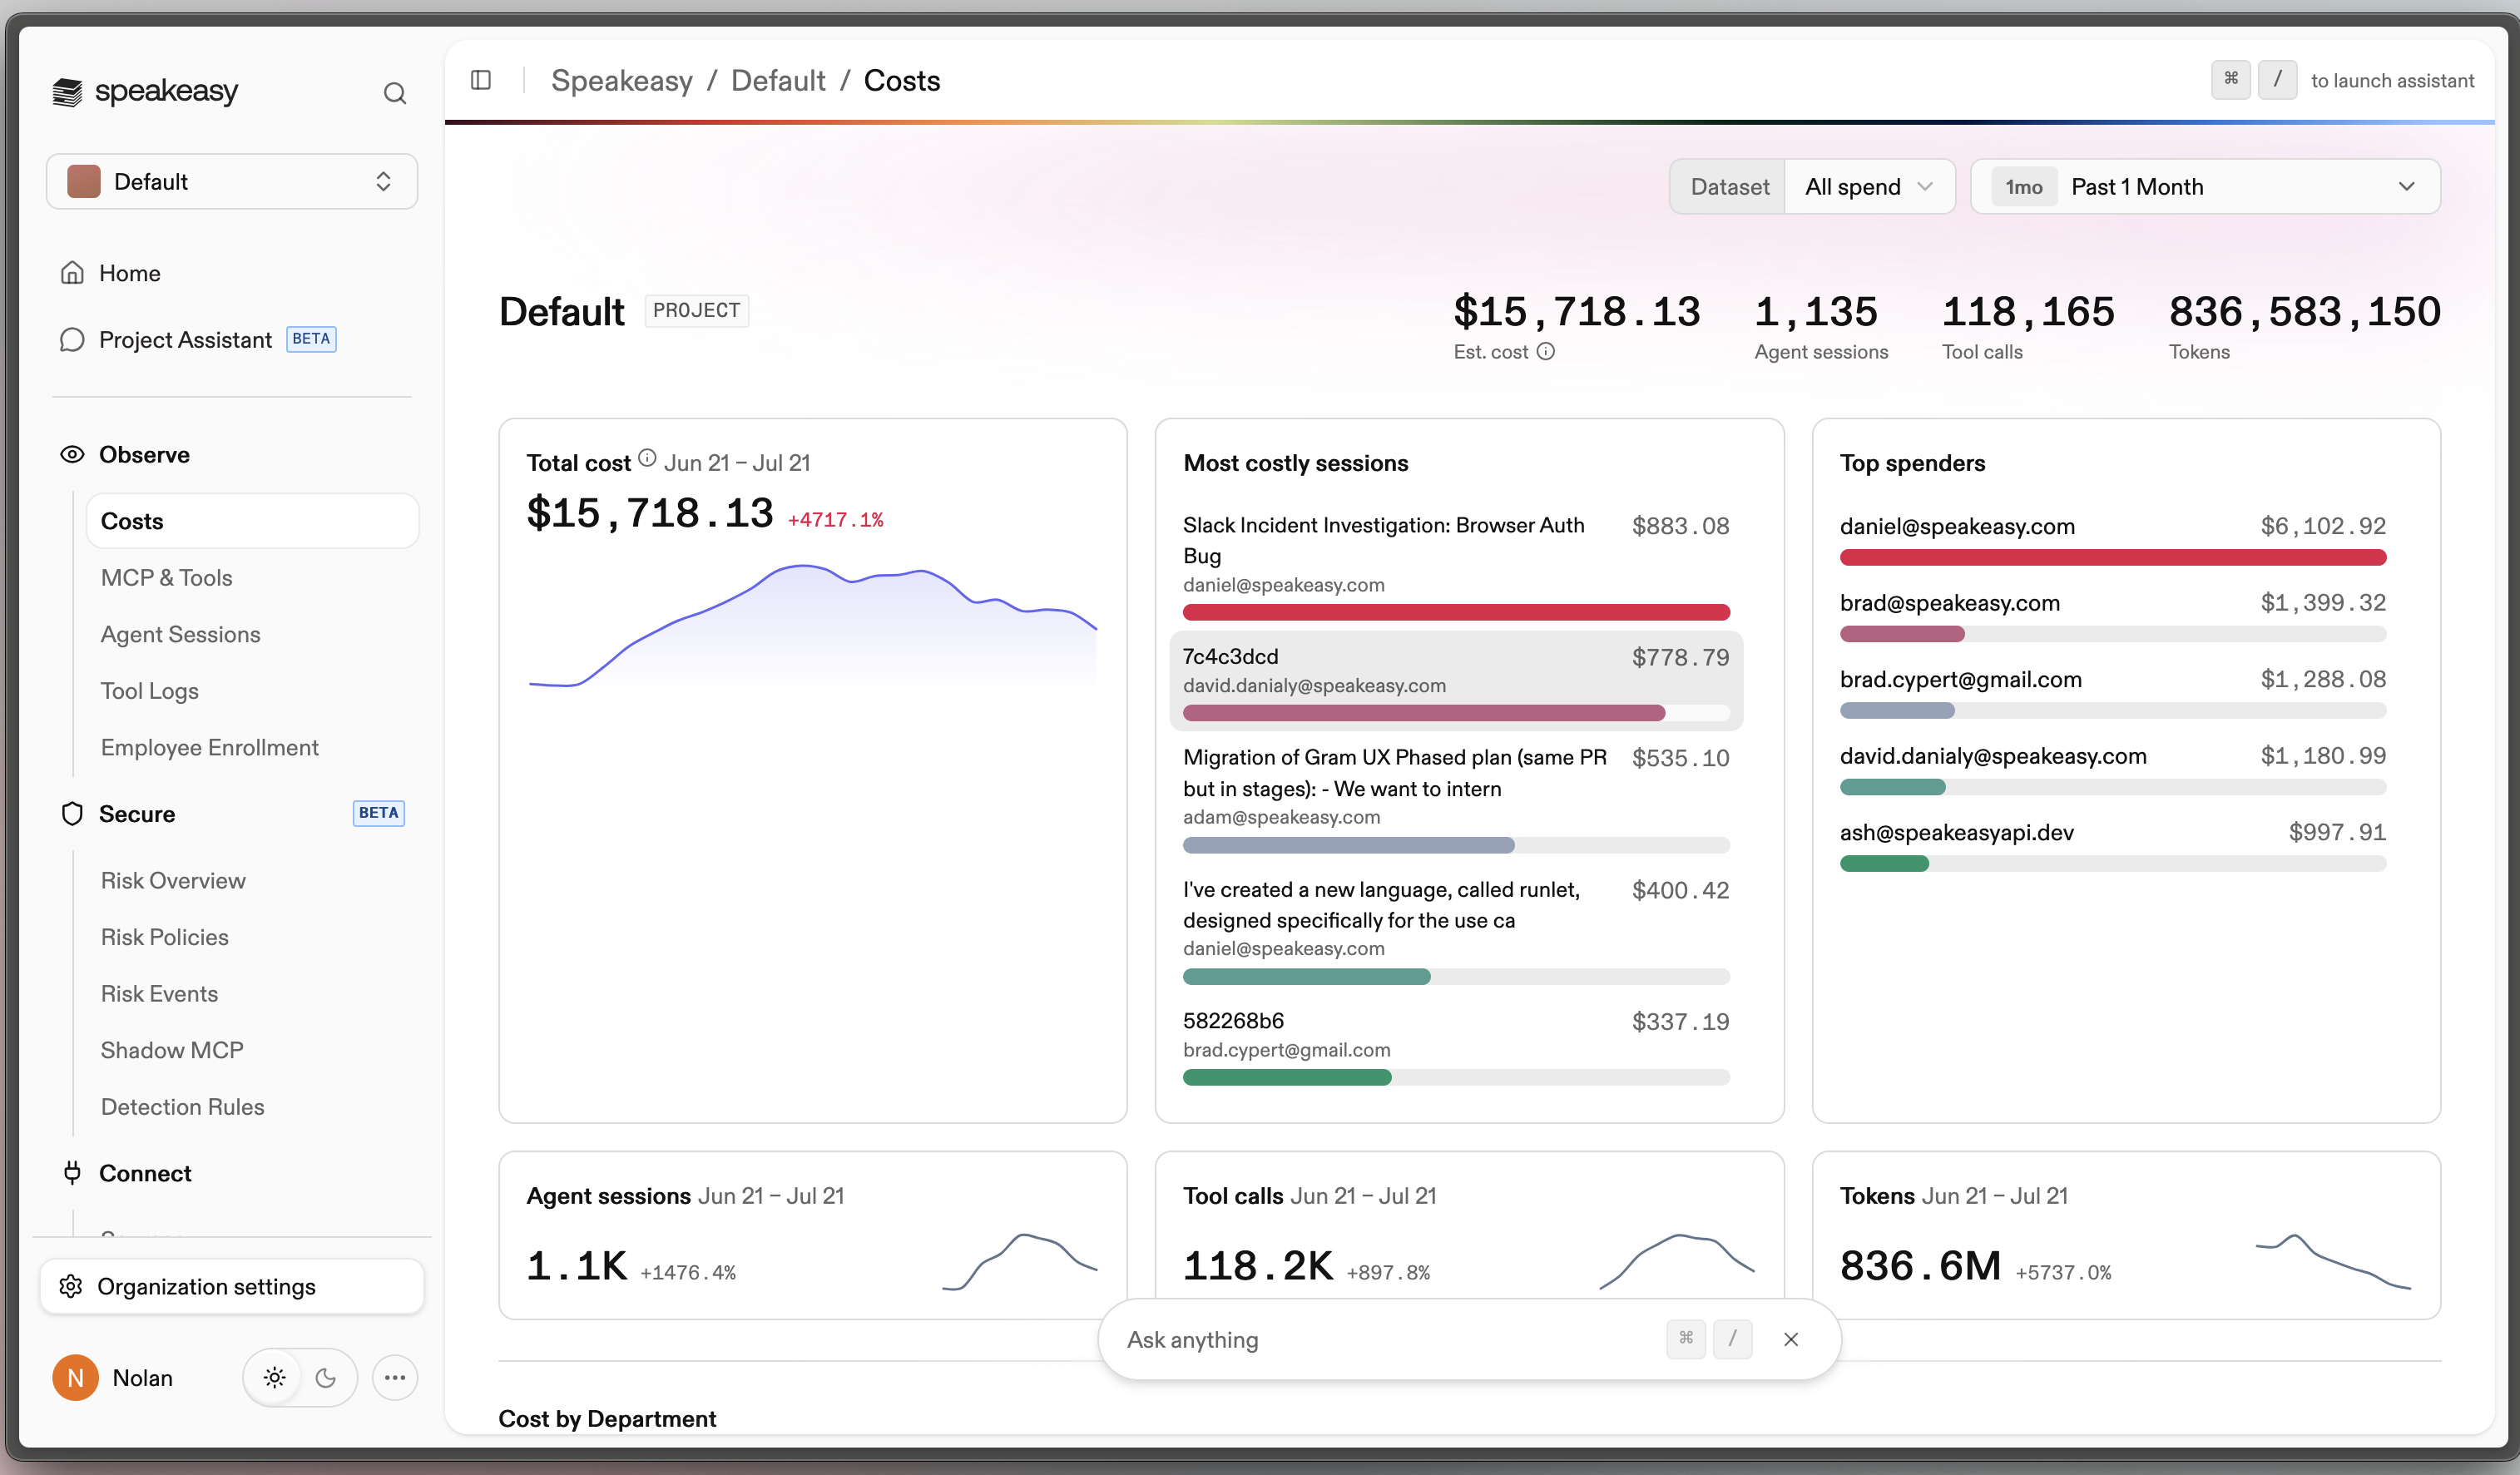2520x1475 pixels.
Task: Click info icon beside Total cost title
Action: (647, 458)
